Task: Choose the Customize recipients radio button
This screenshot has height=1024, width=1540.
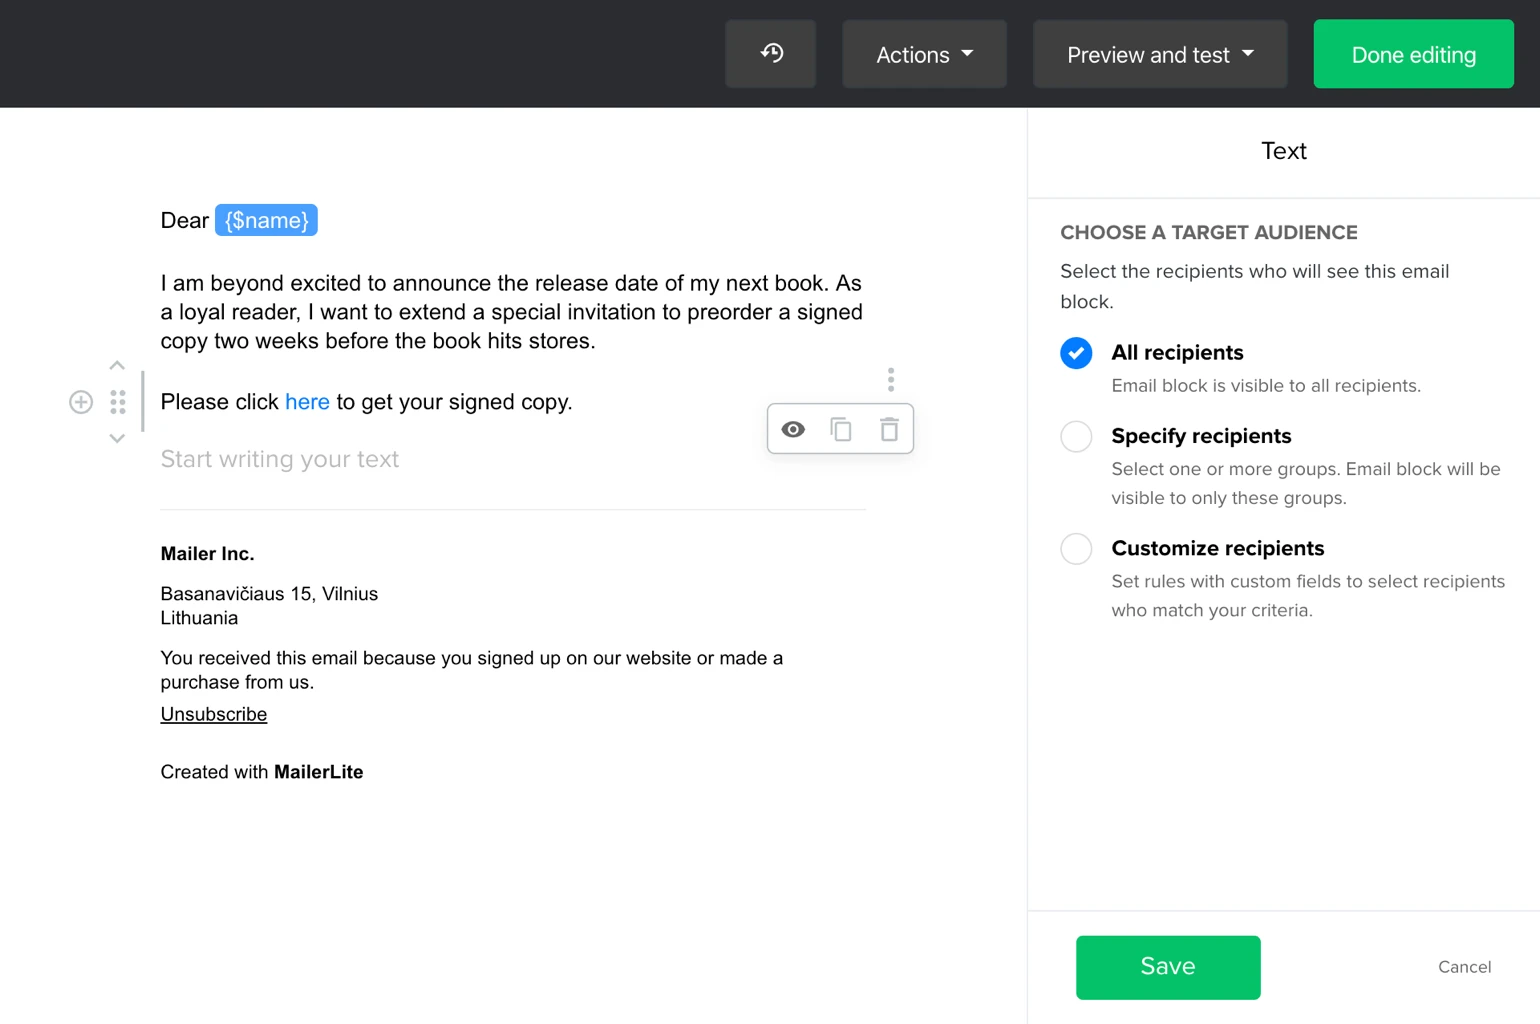Action: pyautogui.click(x=1076, y=549)
